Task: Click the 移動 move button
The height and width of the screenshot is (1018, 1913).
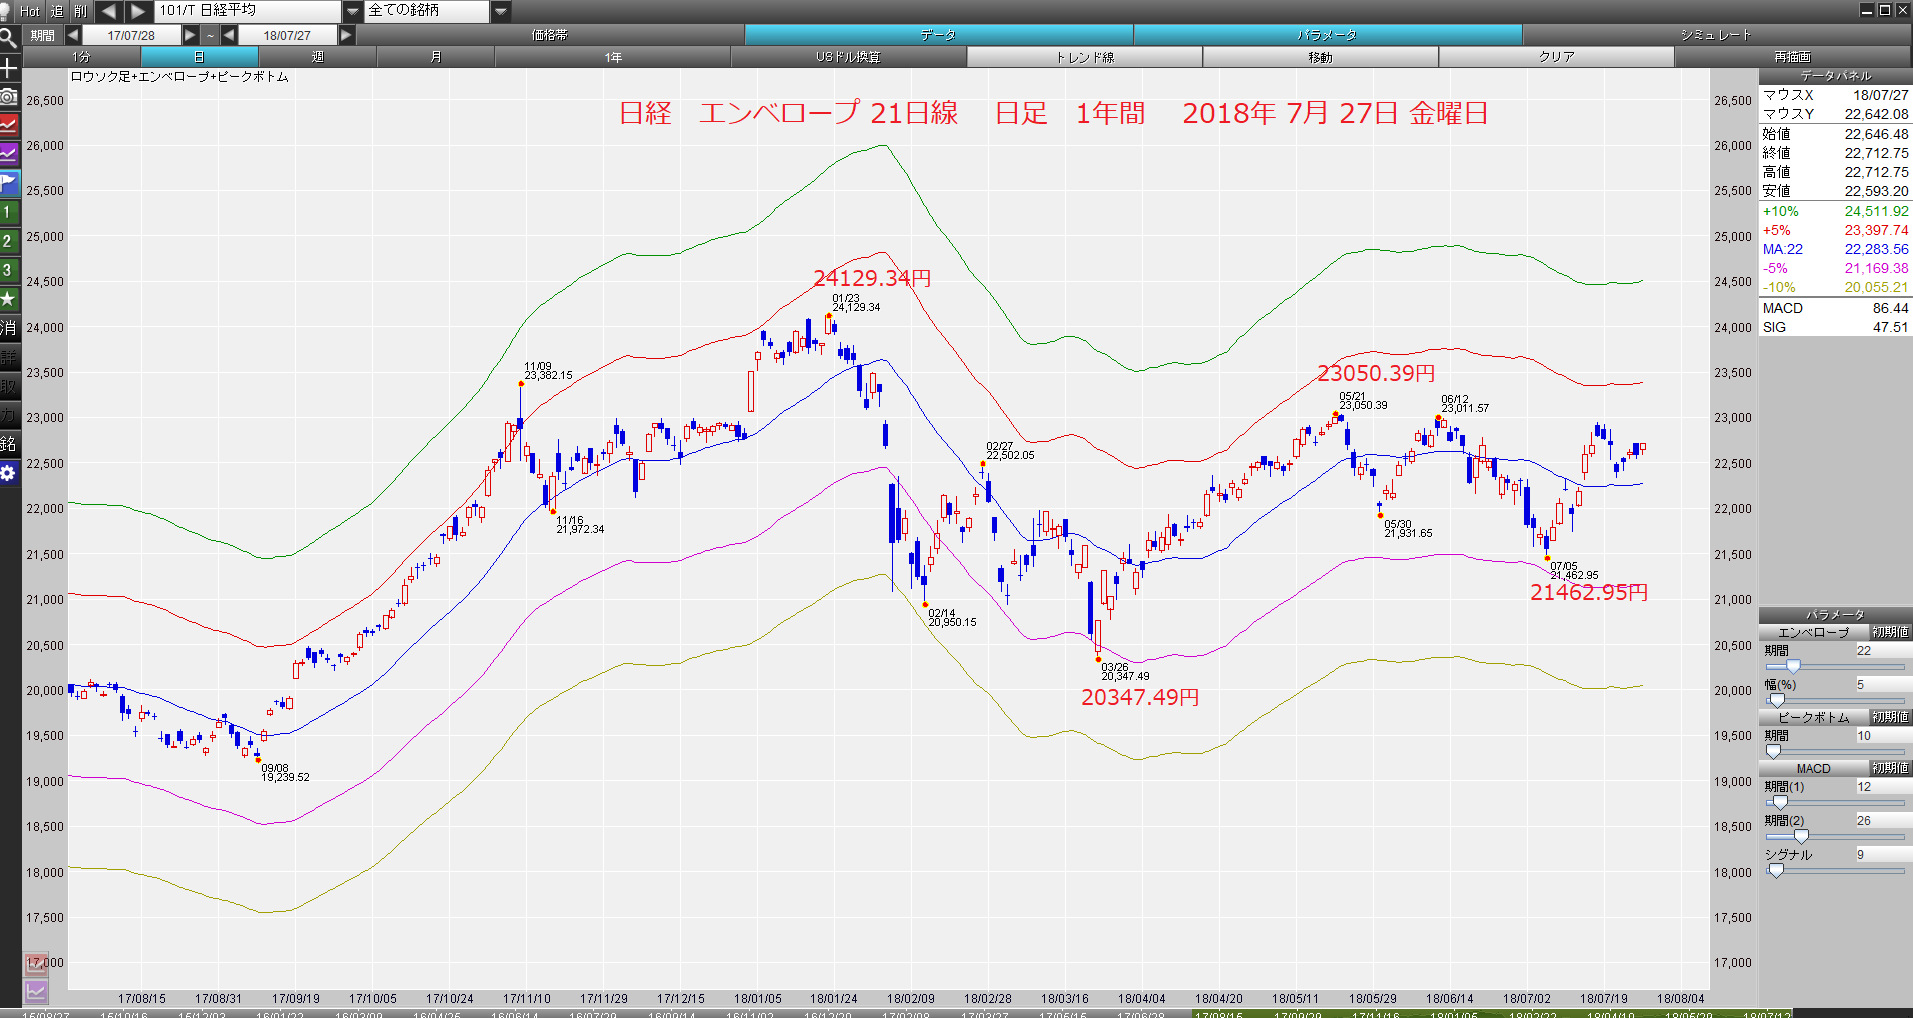Action: (x=1320, y=57)
